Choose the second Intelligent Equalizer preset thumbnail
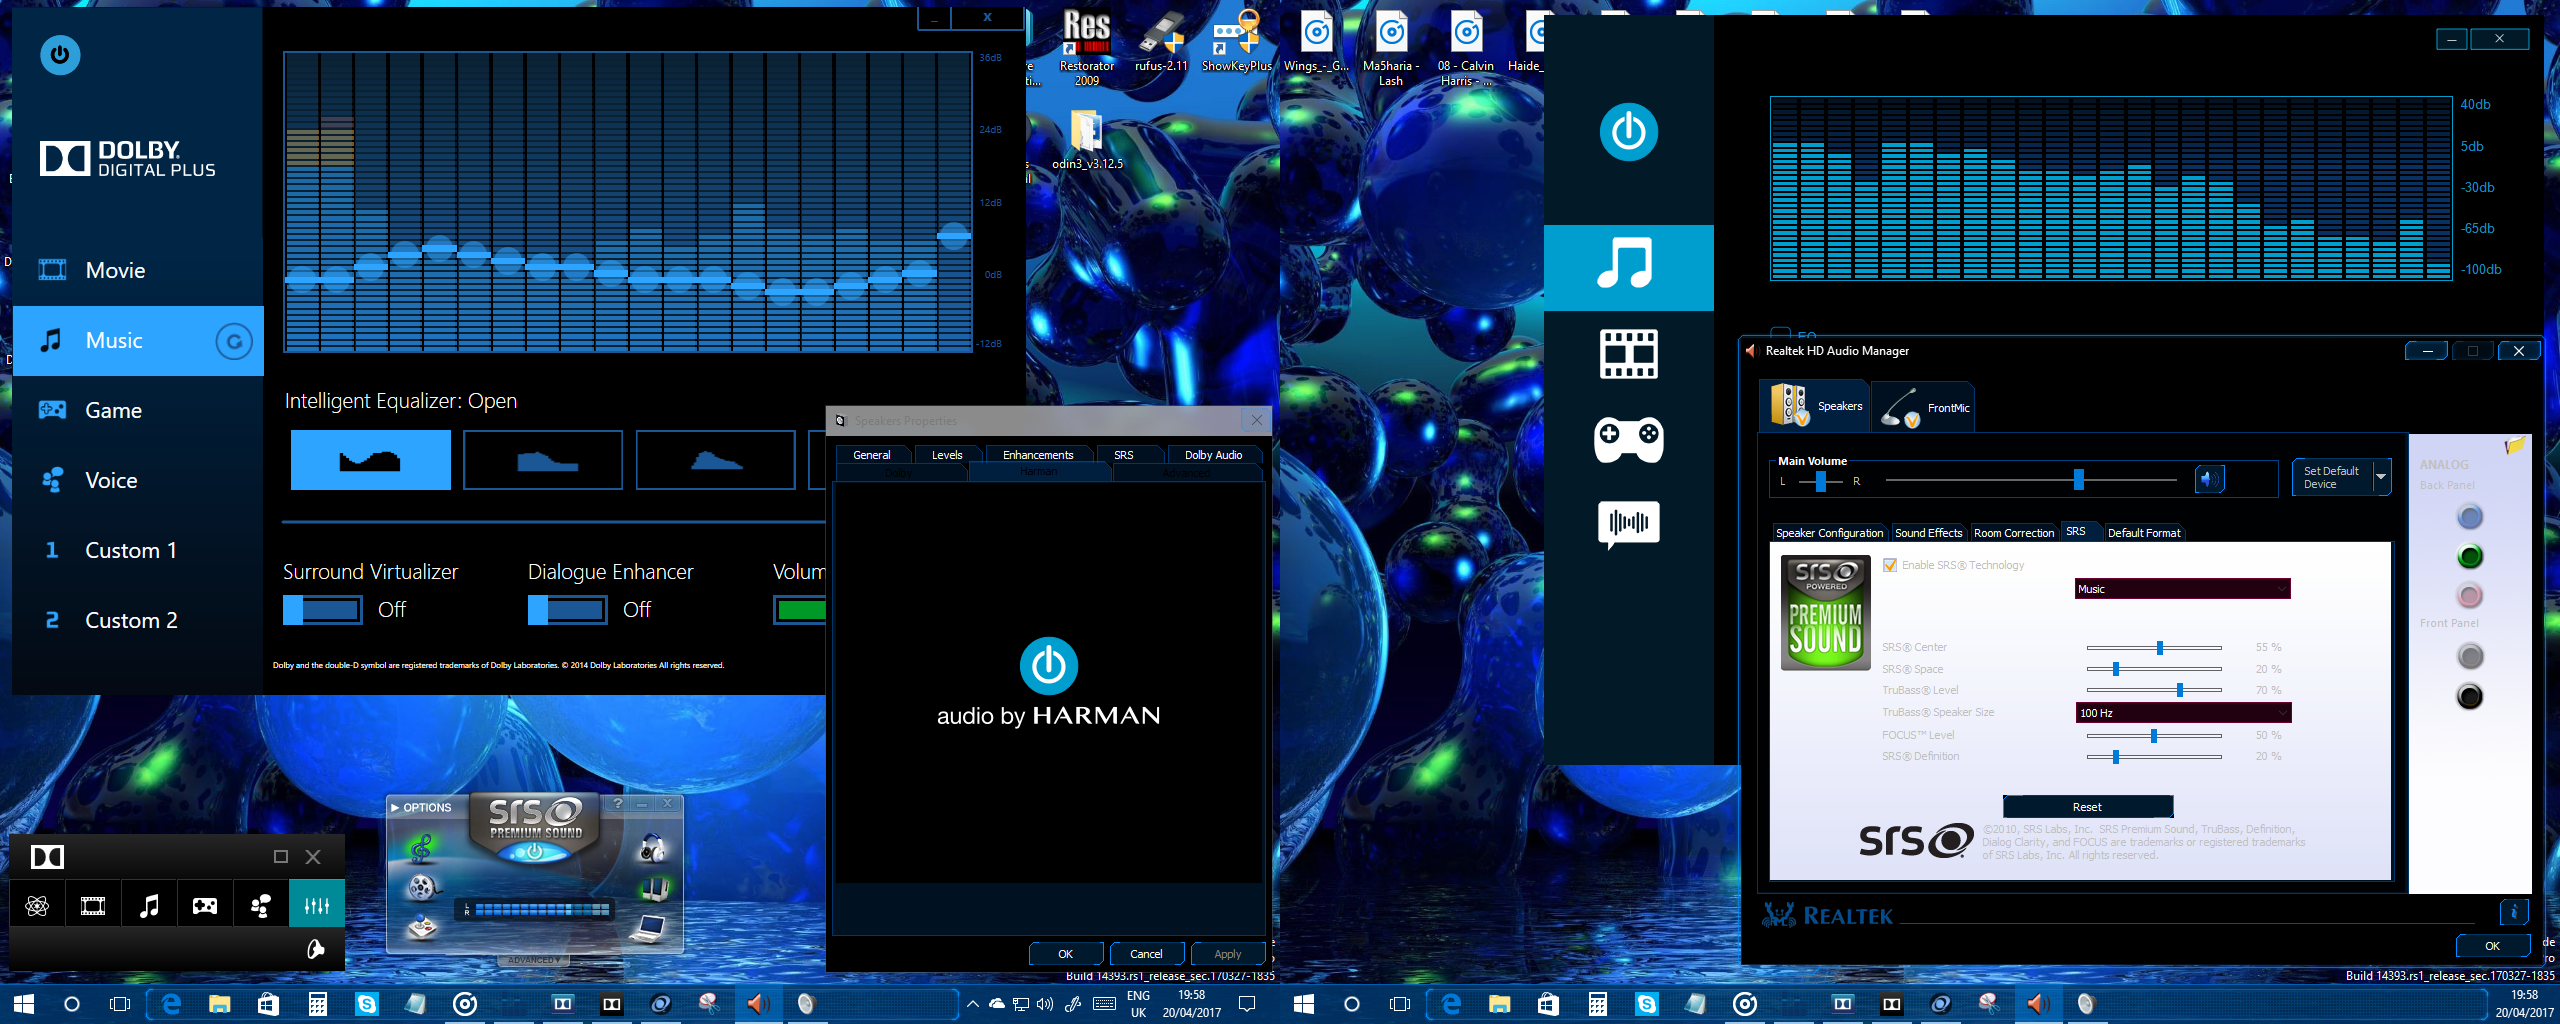 (x=543, y=460)
